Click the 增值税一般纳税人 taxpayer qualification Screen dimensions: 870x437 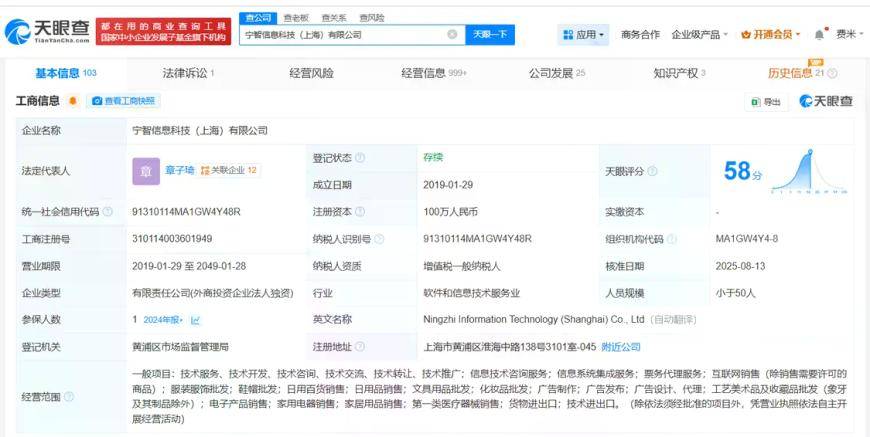(462, 266)
